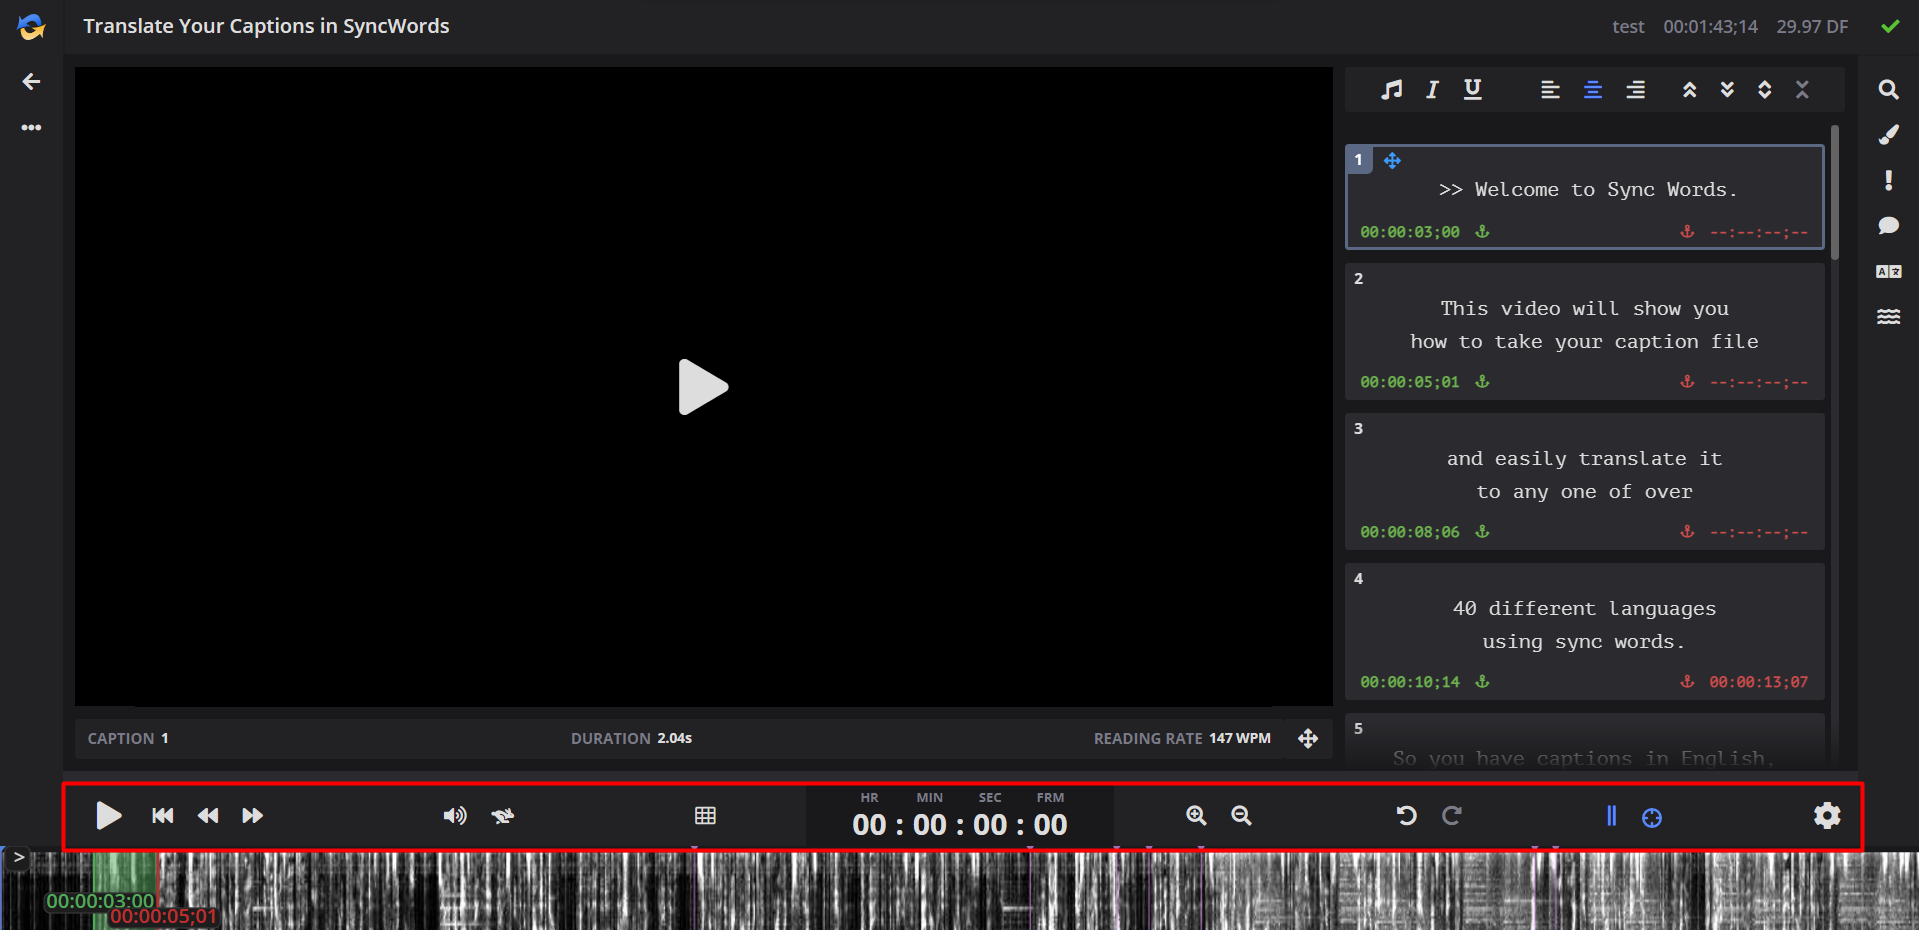1919x930 pixels.
Task: Click start time 00:00:08;06 of caption 3
Action: [1410, 532]
